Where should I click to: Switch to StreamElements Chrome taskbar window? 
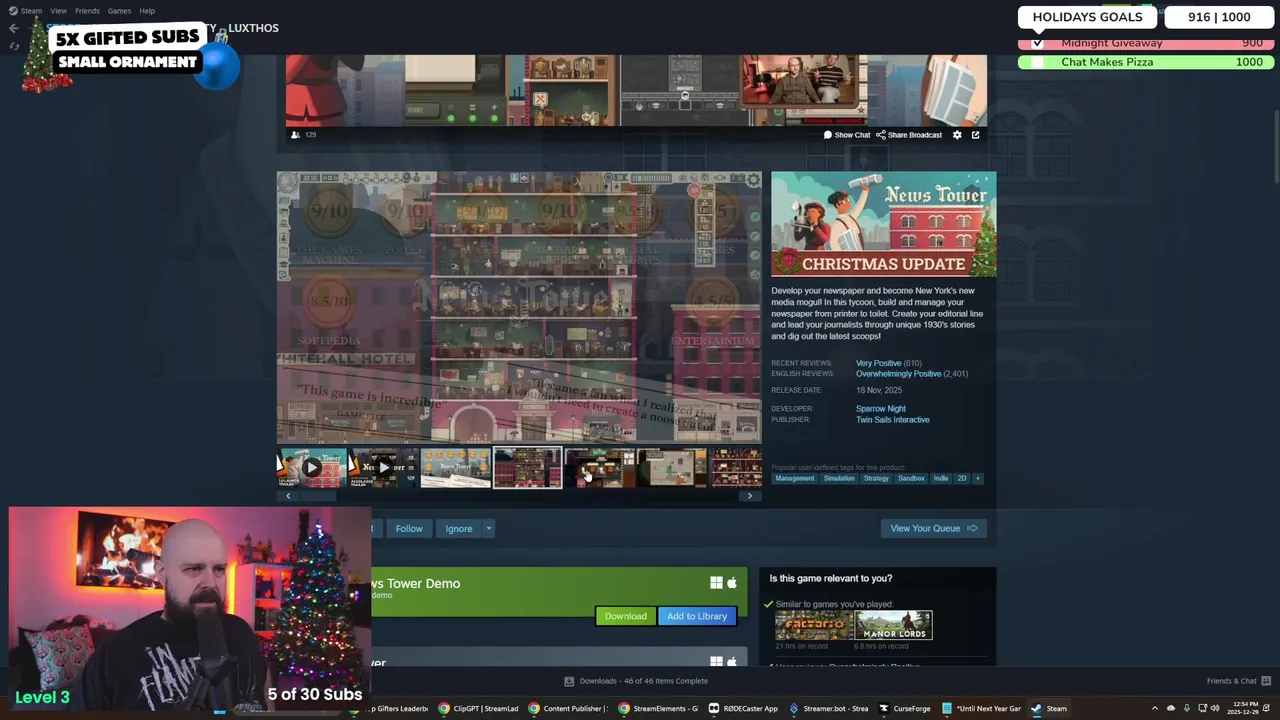click(657, 709)
